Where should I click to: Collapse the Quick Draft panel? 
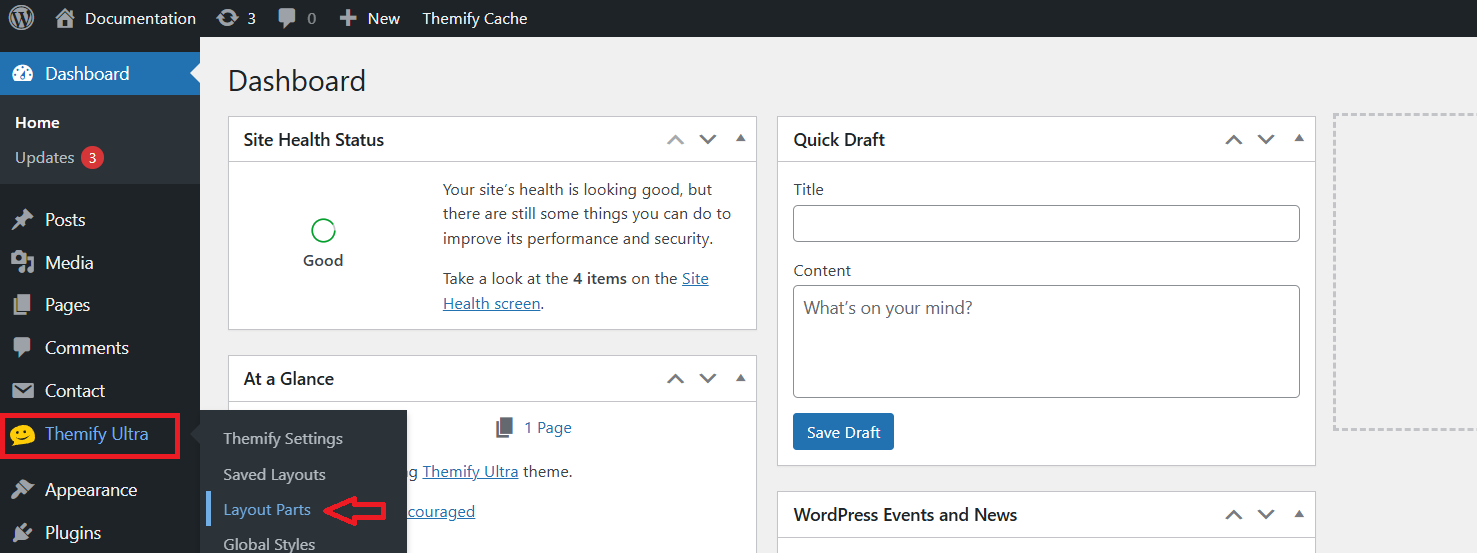[x=1299, y=139]
